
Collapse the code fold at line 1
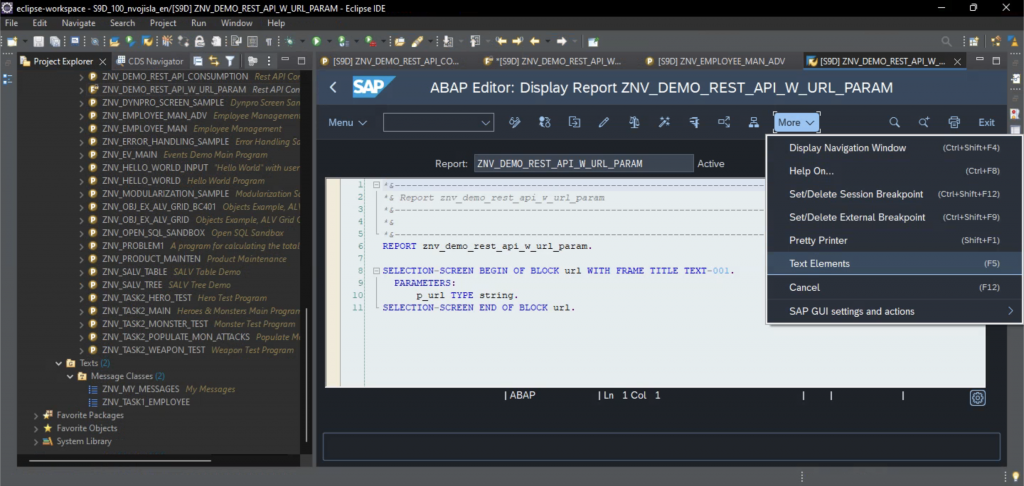click(376, 186)
